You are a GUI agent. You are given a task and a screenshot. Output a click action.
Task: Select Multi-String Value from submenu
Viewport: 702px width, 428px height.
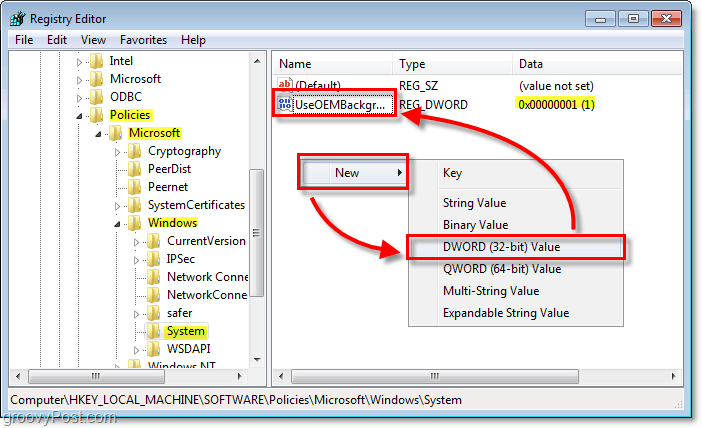pos(515,291)
